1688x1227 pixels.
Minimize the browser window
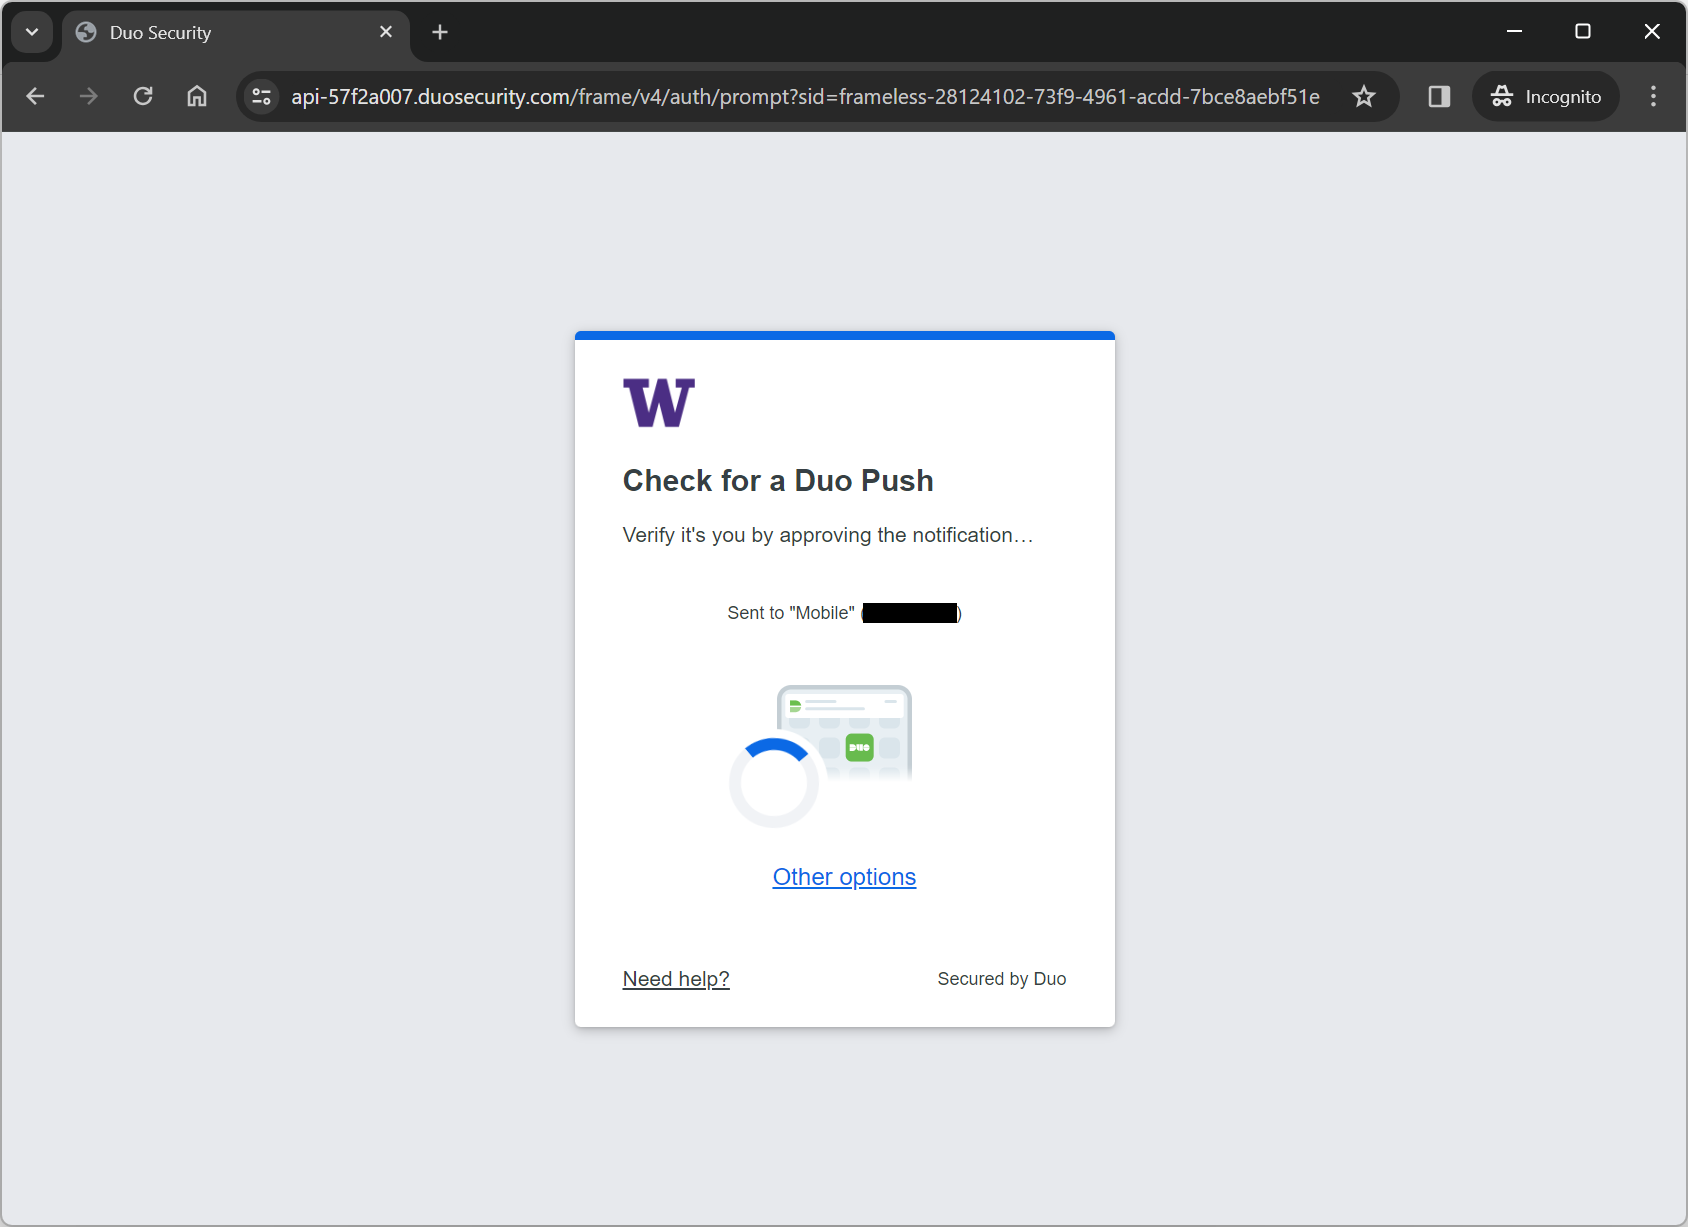click(x=1515, y=32)
